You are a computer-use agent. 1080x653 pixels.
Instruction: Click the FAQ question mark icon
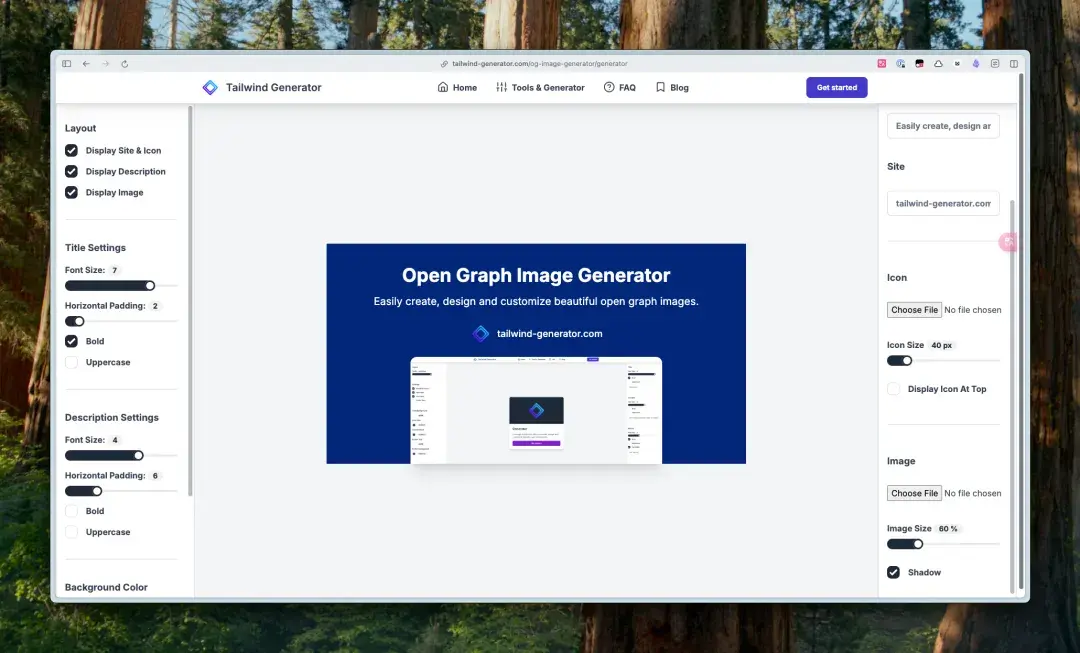coord(609,88)
